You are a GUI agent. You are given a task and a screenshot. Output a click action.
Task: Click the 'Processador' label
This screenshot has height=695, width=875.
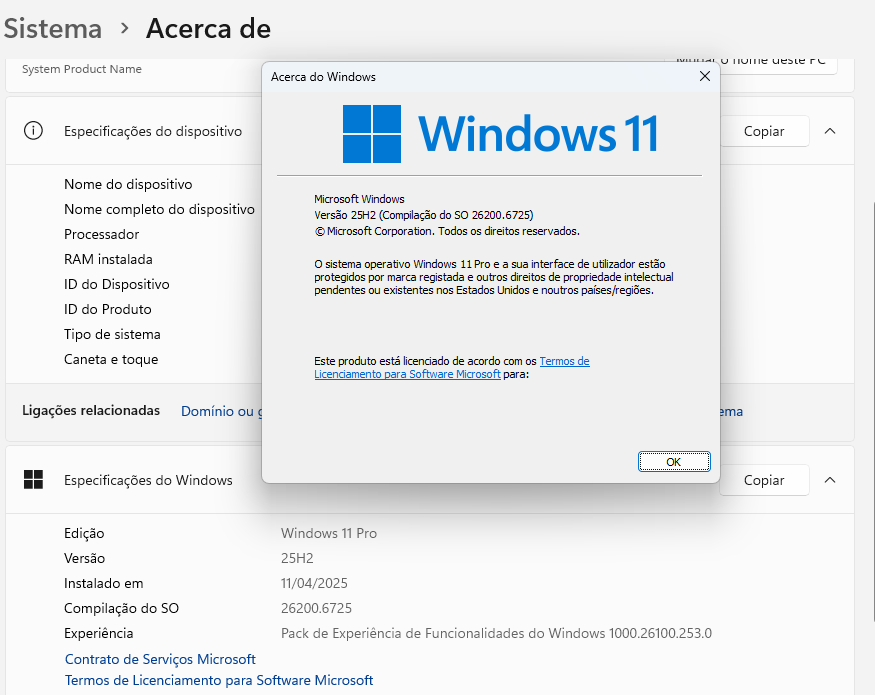coord(102,234)
